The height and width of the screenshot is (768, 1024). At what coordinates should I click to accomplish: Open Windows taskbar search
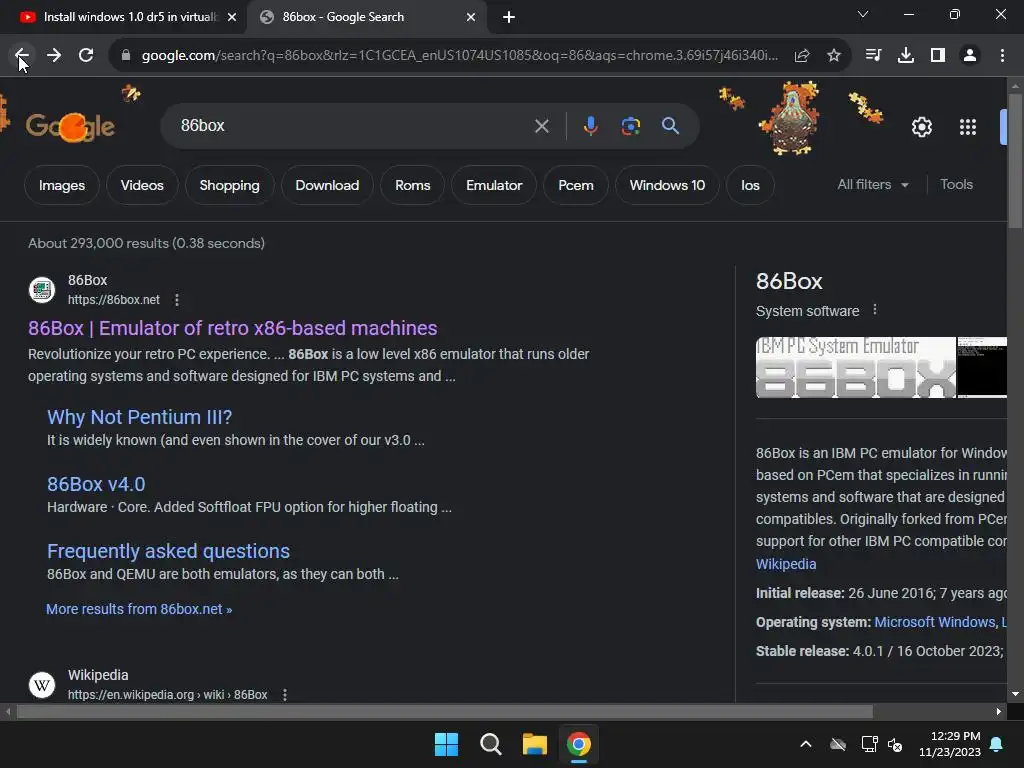point(490,744)
